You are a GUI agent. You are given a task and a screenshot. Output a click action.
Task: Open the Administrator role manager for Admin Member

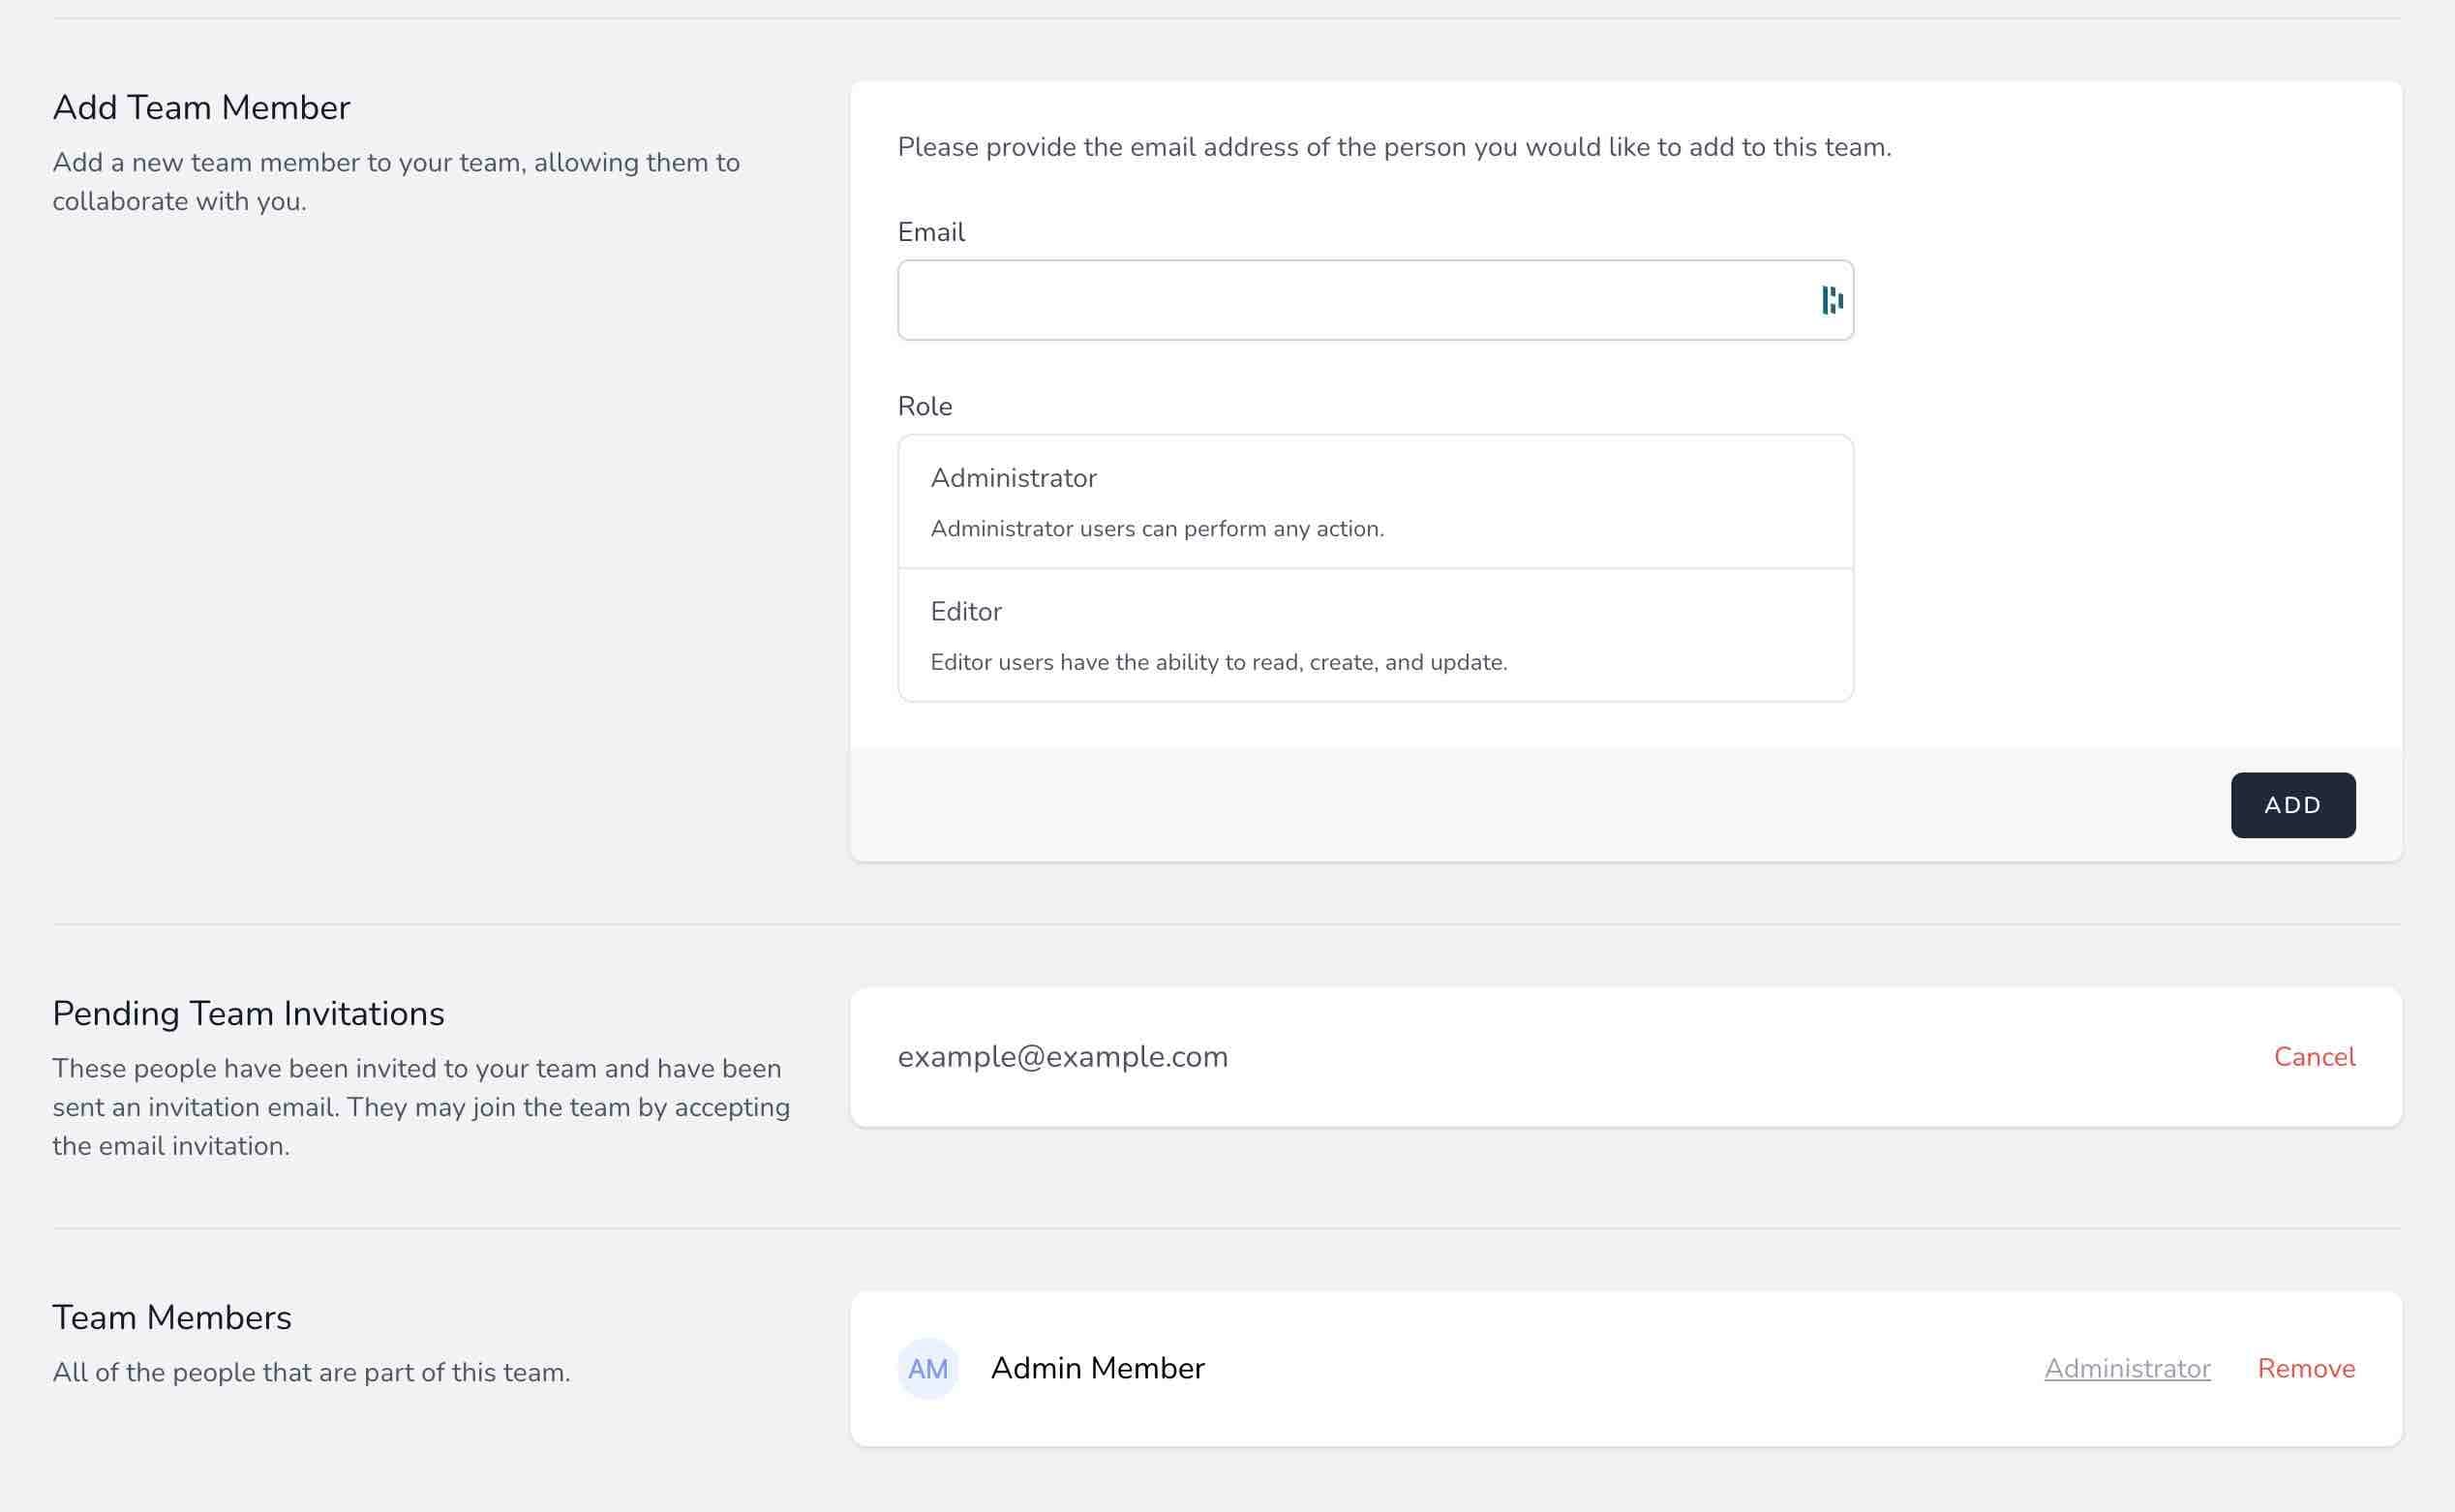tap(2126, 1368)
